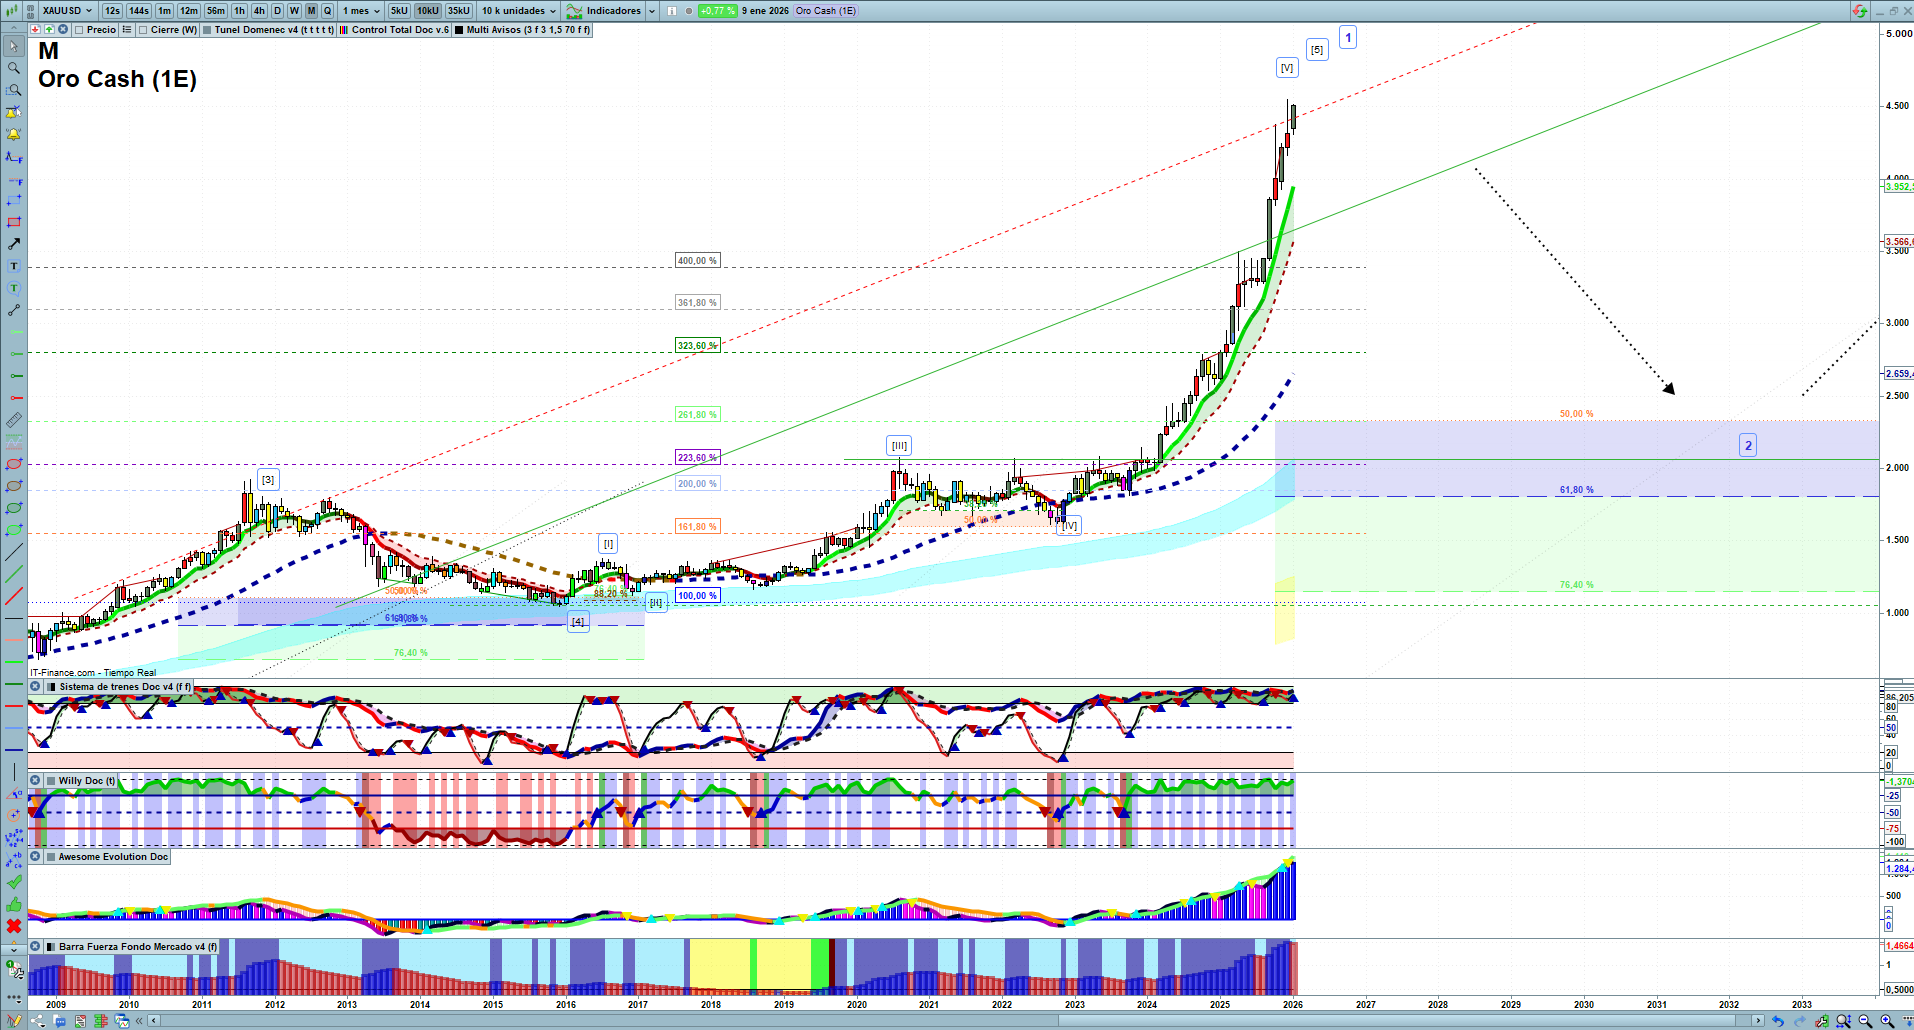This screenshot has height=1030, width=1914.
Task: Switch to the 4h timeframe
Action: pos(259,11)
